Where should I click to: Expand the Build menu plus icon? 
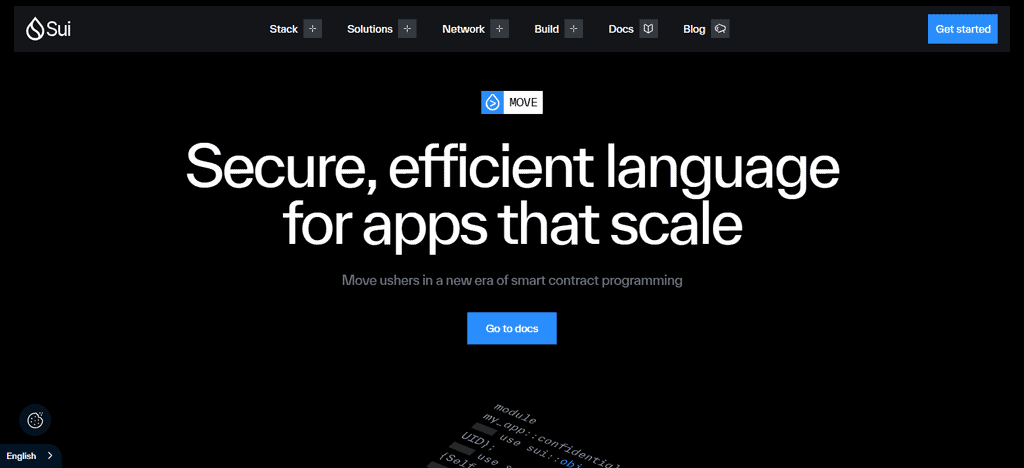(x=573, y=29)
